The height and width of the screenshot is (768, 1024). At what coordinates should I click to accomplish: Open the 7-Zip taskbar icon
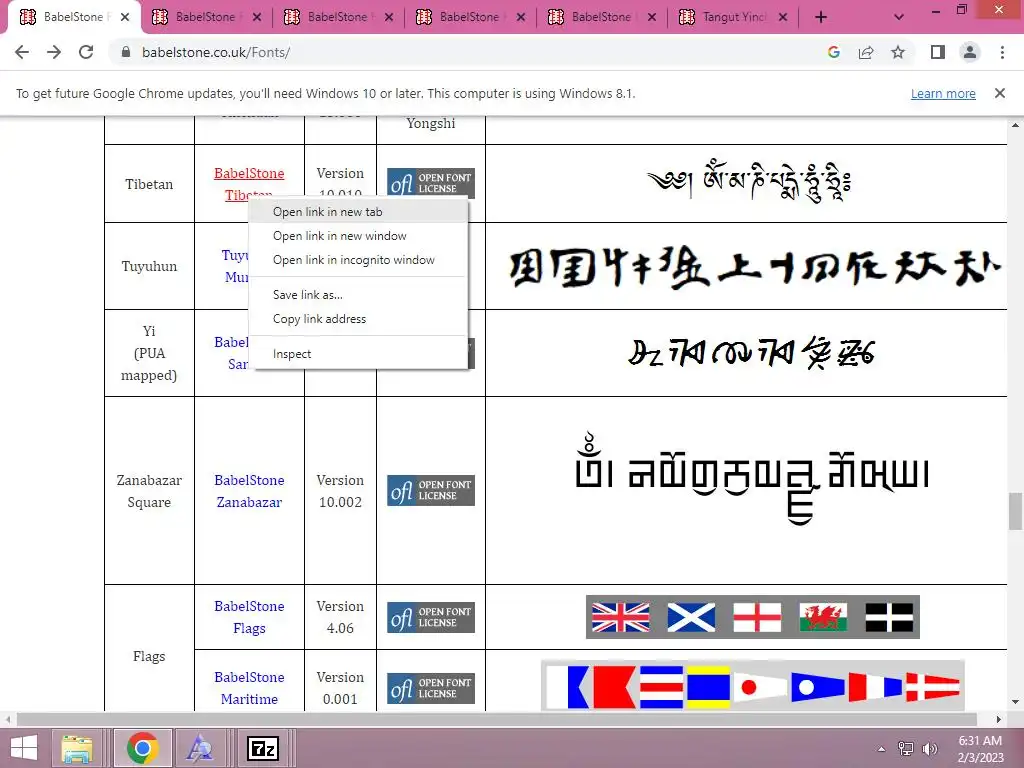pyautogui.click(x=263, y=748)
